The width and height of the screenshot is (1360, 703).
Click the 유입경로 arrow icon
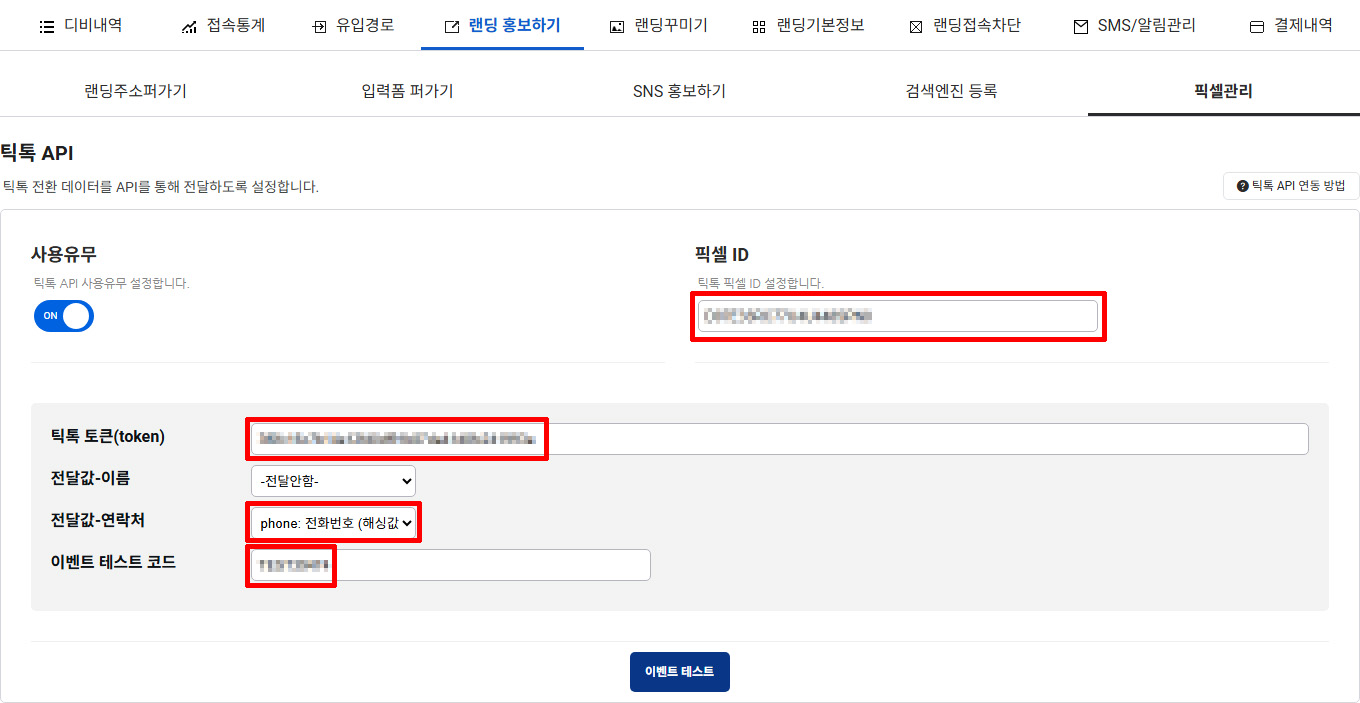319,27
